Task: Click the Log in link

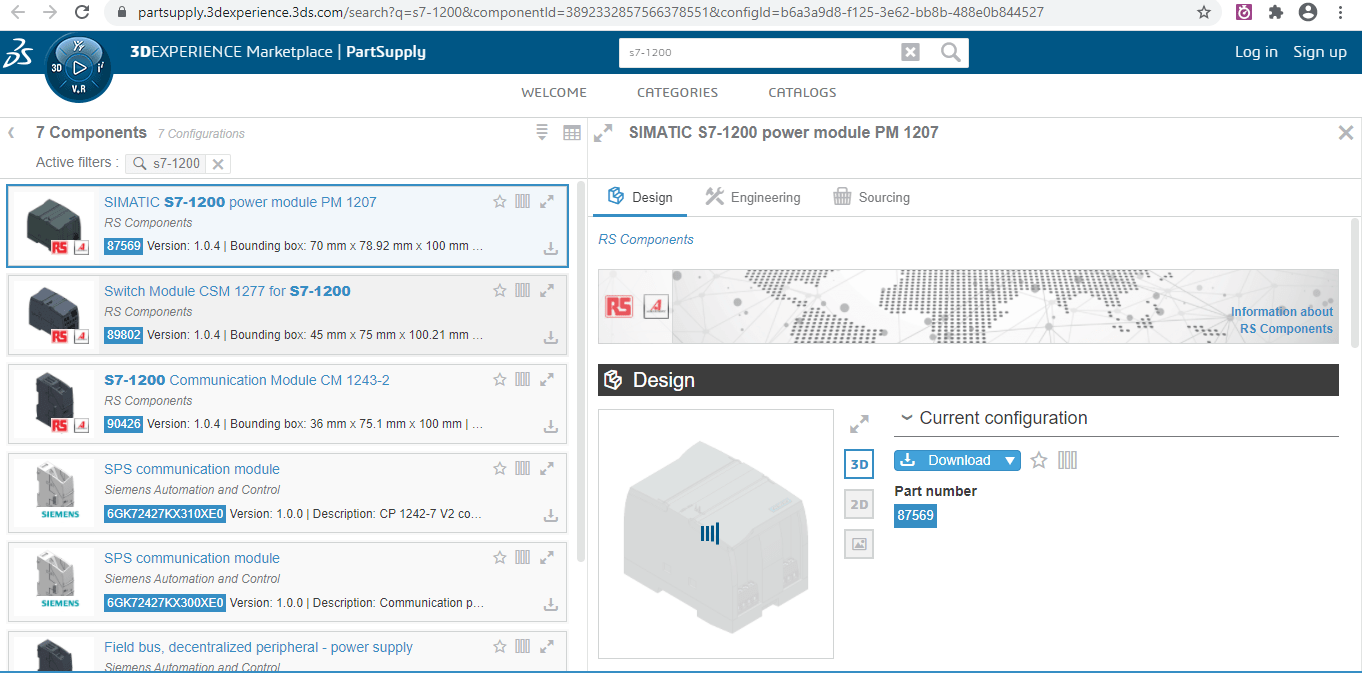Action: click(x=1256, y=52)
